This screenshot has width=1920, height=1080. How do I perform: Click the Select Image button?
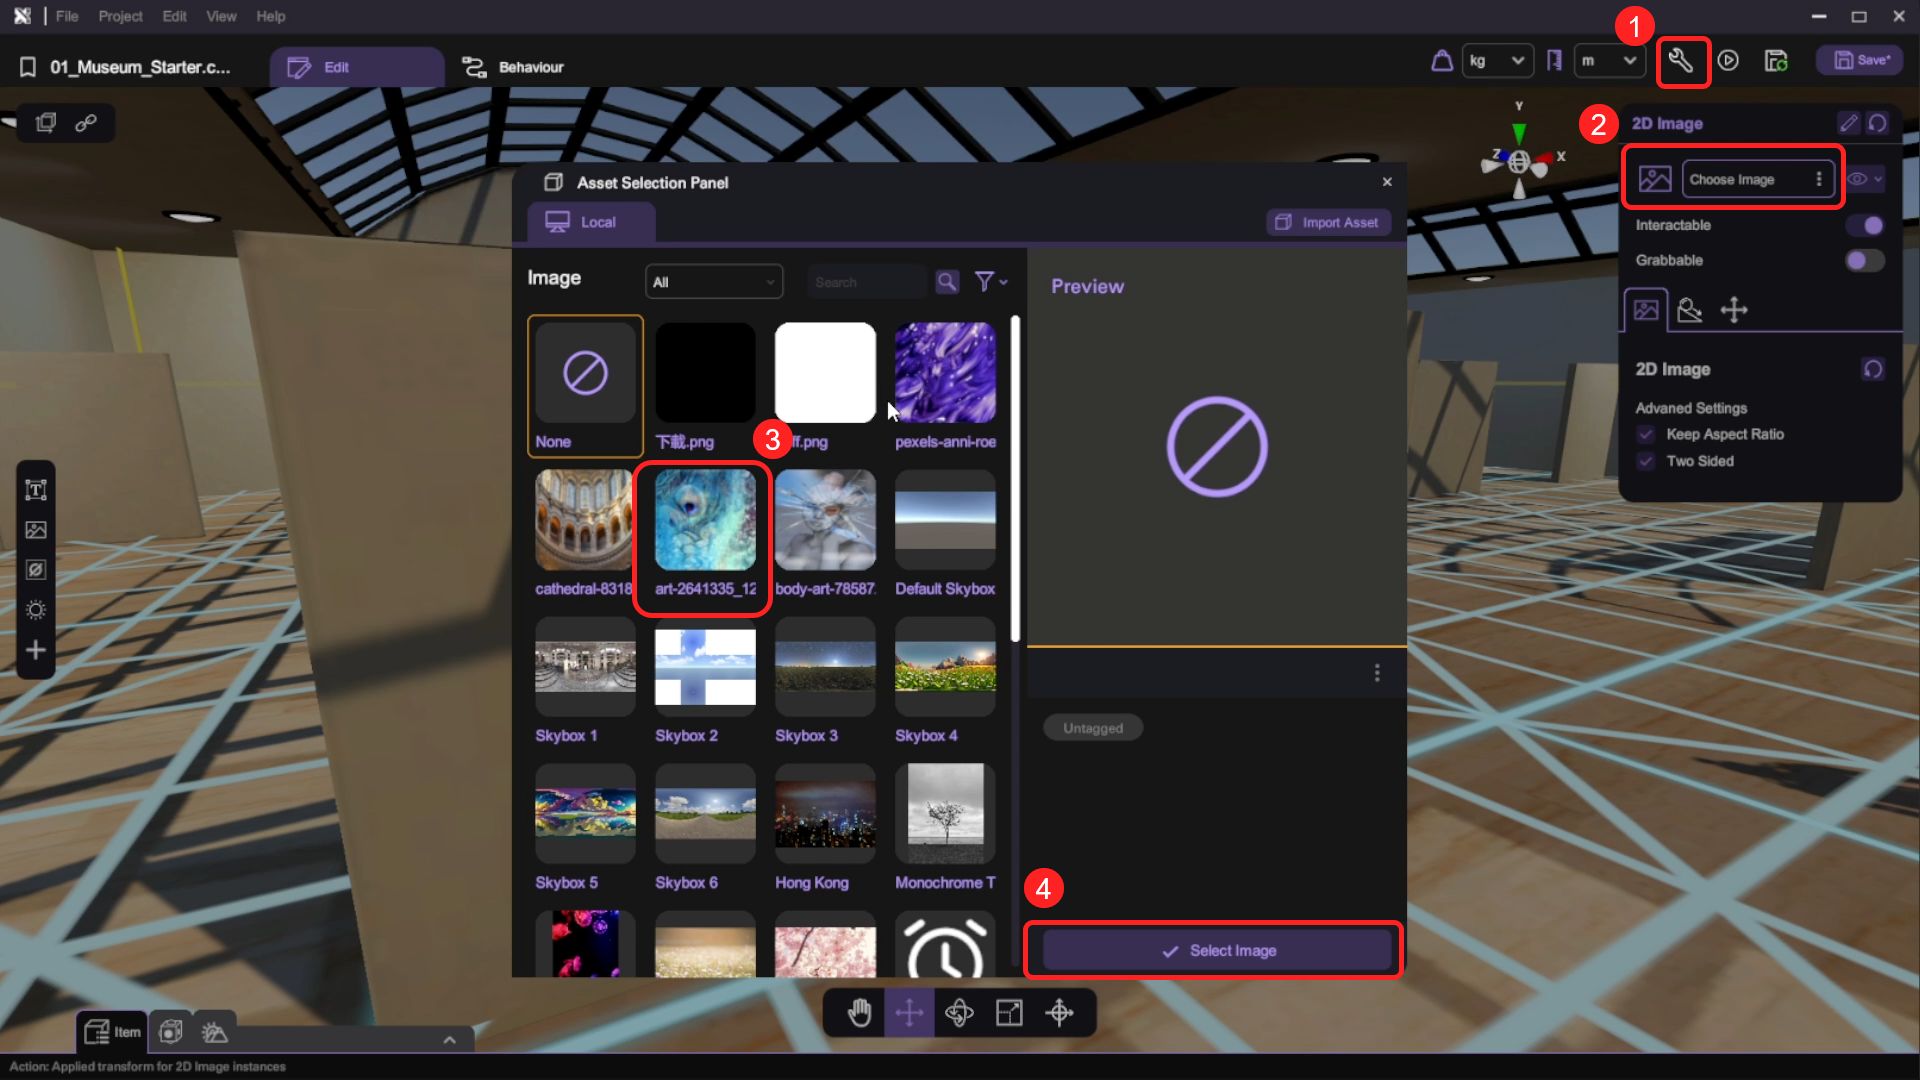[x=1217, y=950]
